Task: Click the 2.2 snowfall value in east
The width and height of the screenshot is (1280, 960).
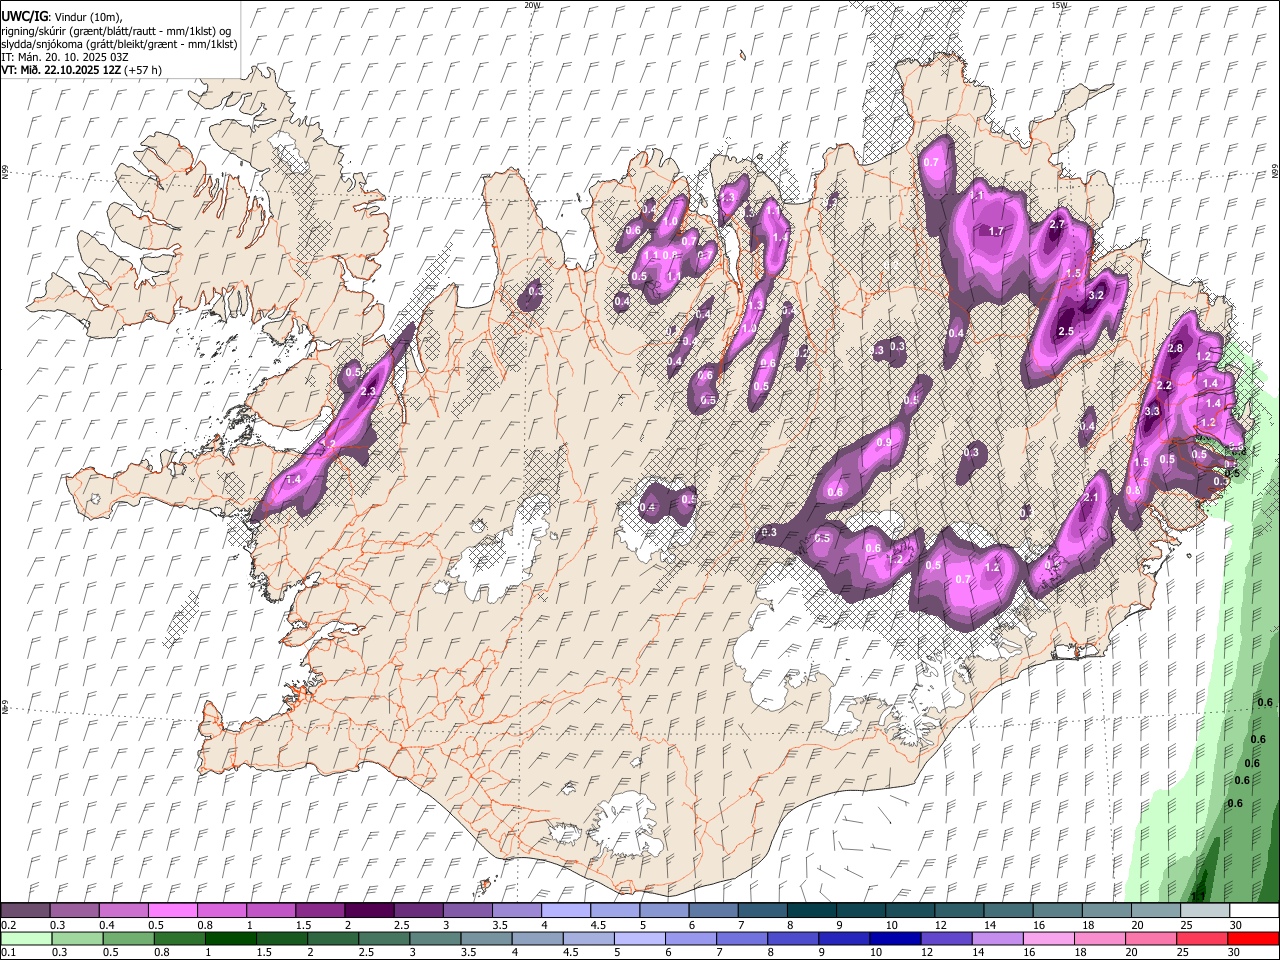Action: [1163, 385]
